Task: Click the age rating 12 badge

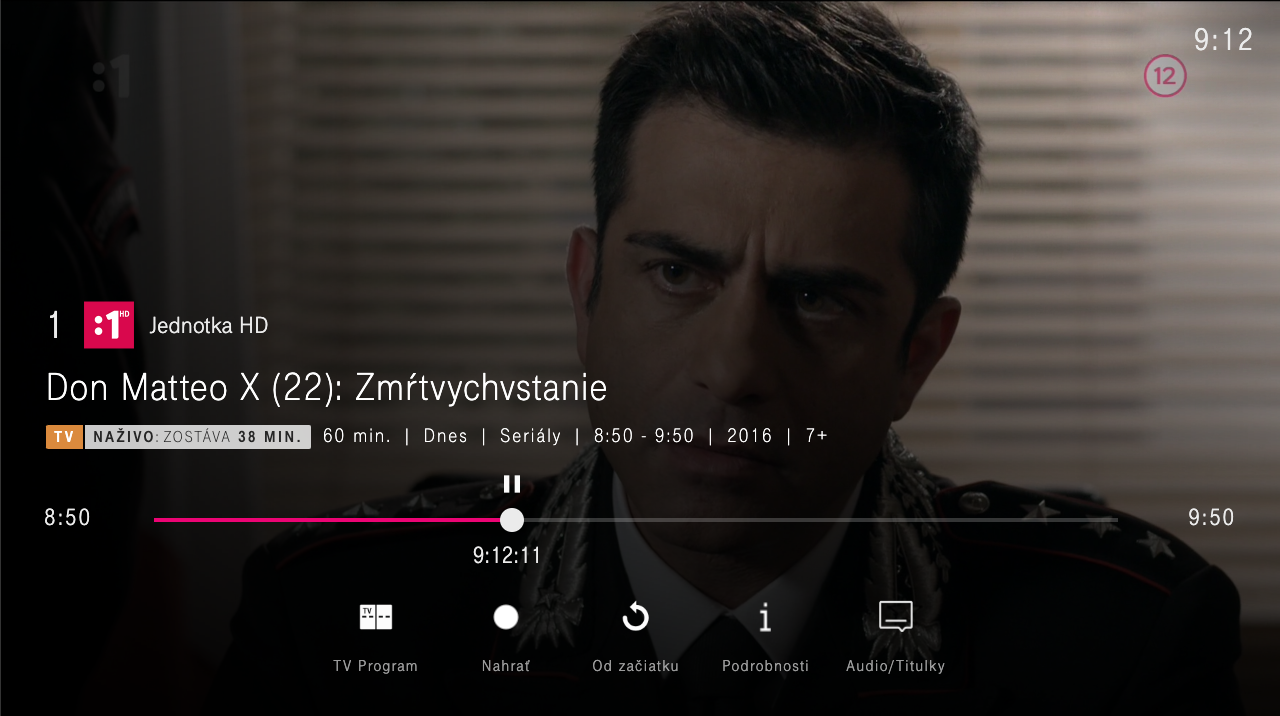Action: [1165, 76]
